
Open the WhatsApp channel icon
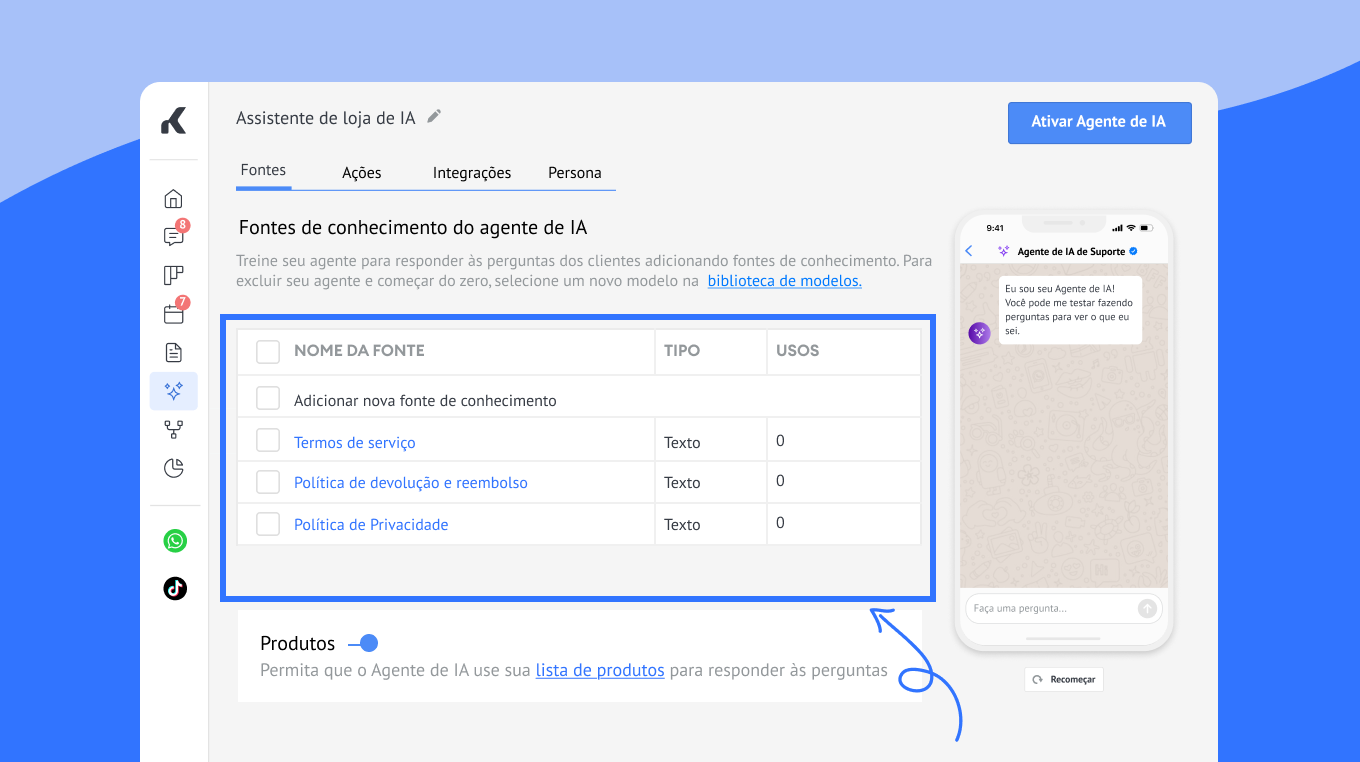coord(175,541)
